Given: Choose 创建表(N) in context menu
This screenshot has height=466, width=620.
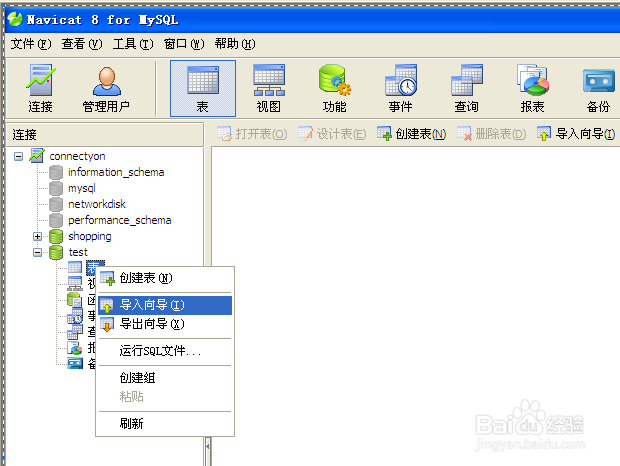Looking at the screenshot, I should (x=165, y=278).
